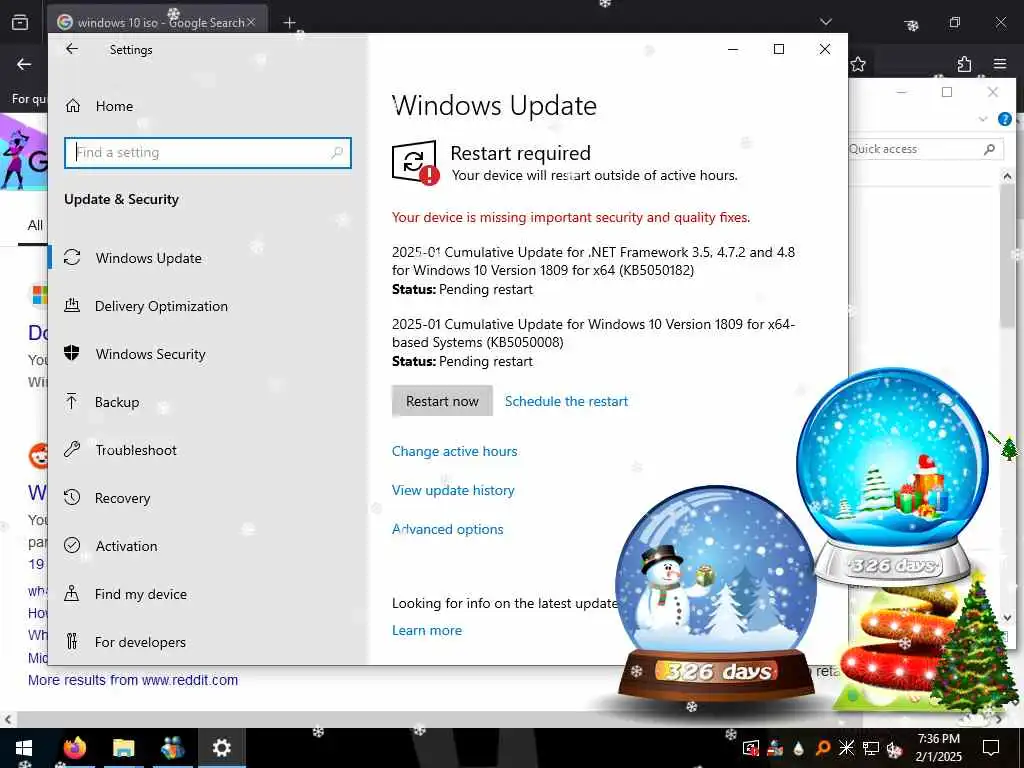The width and height of the screenshot is (1024, 768).
Task: Select the windows 10 iso browser tab
Action: [157, 22]
